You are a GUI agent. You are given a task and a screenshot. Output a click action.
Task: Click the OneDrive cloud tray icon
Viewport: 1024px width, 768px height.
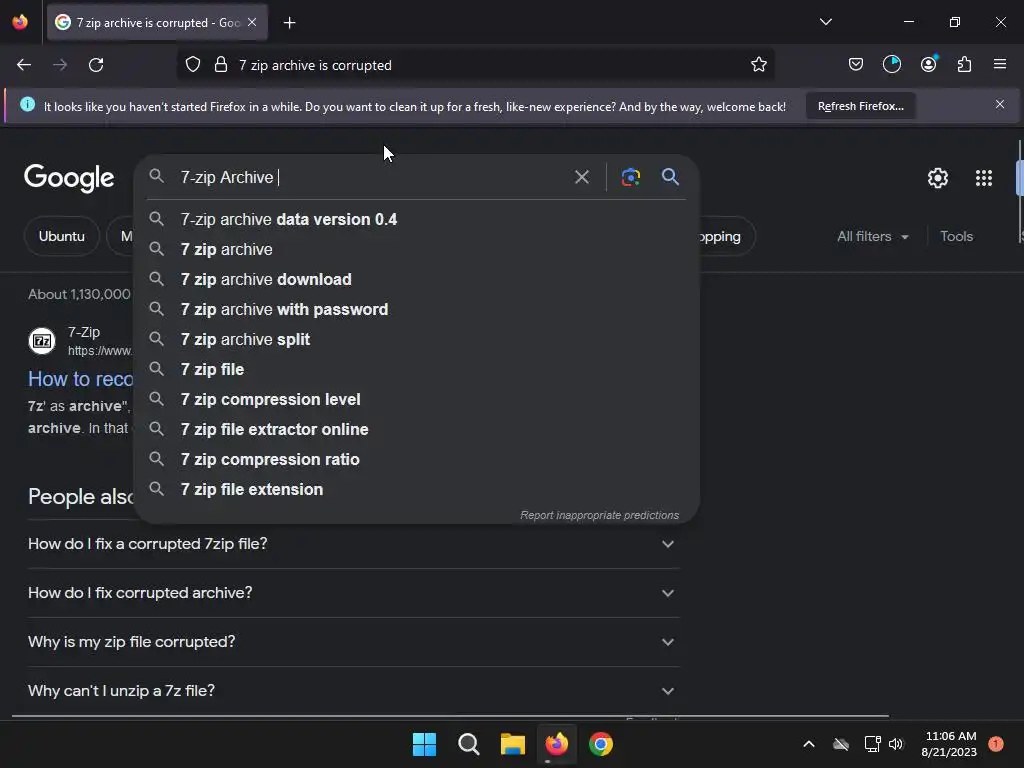pos(841,744)
